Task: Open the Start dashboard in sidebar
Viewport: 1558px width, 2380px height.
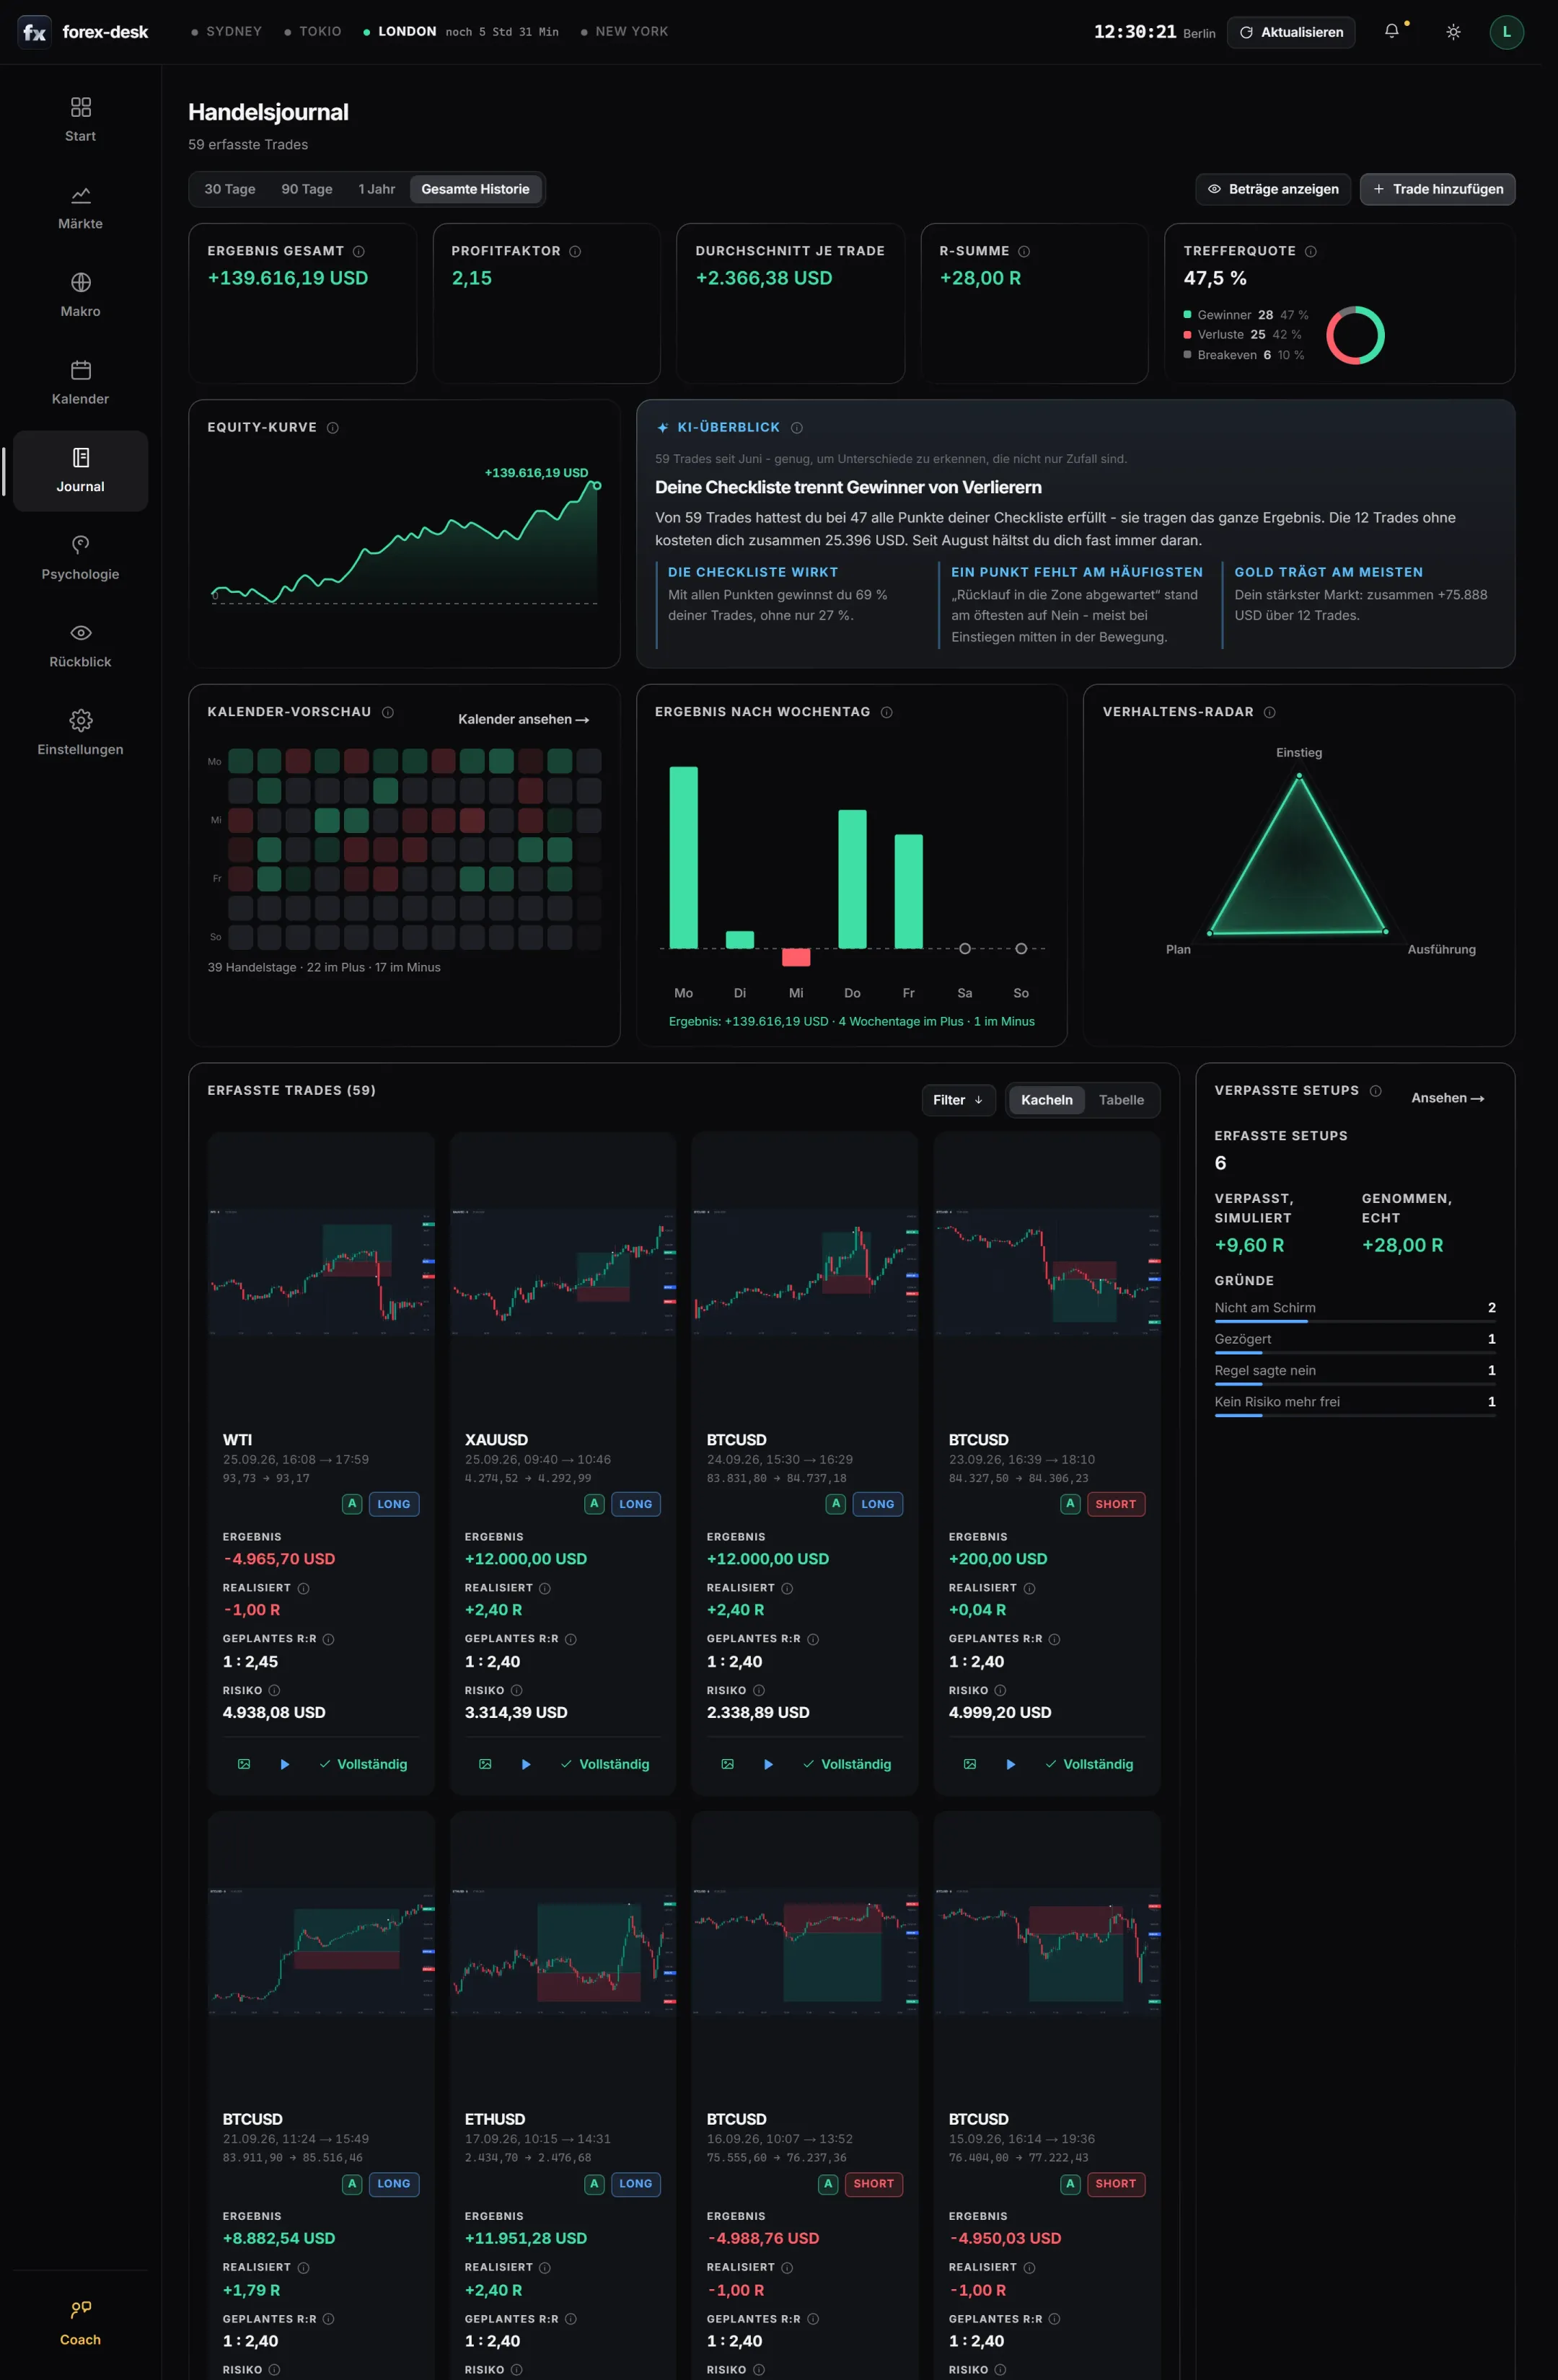Action: (80, 120)
